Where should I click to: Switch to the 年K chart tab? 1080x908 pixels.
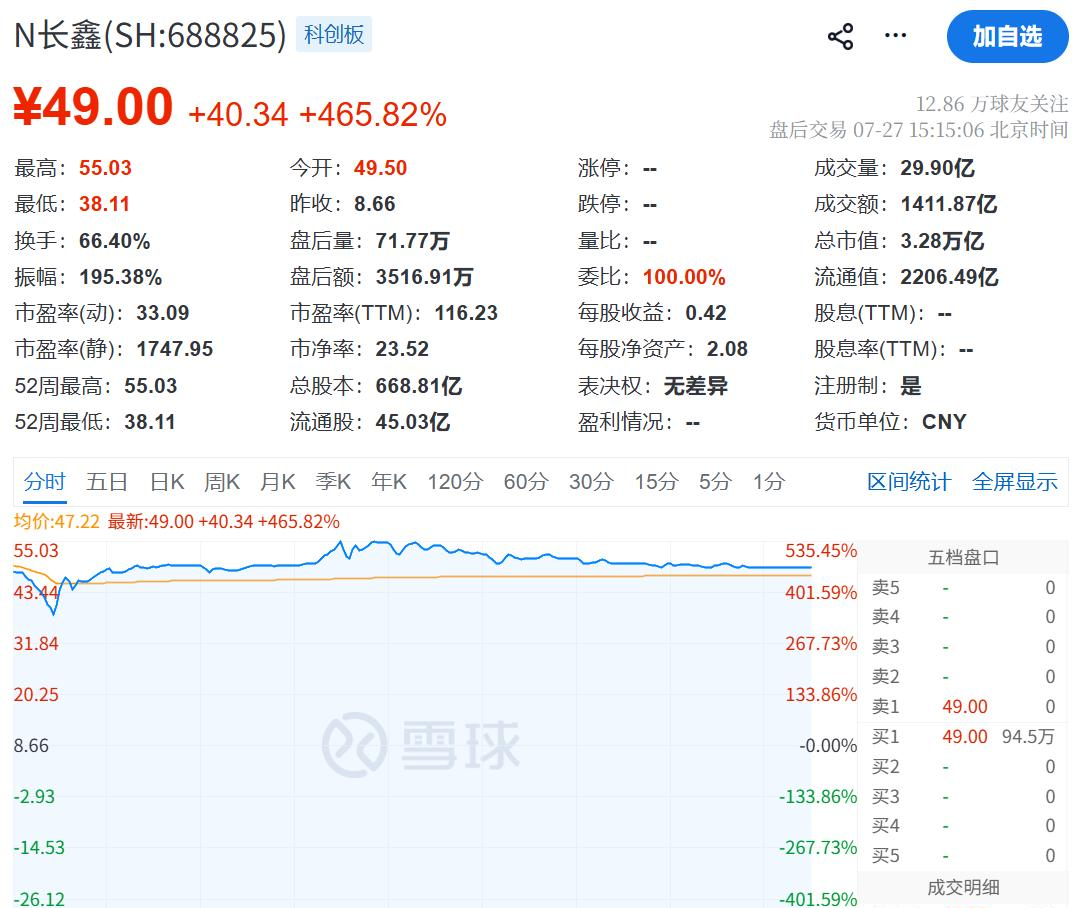point(389,482)
